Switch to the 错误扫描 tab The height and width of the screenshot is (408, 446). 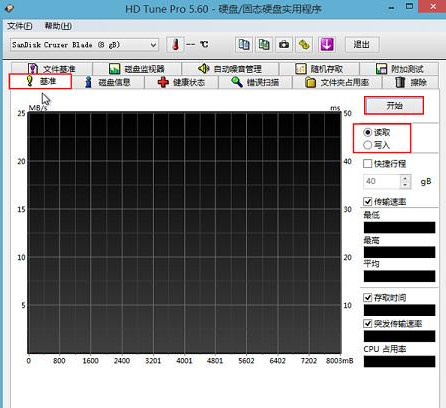255,82
